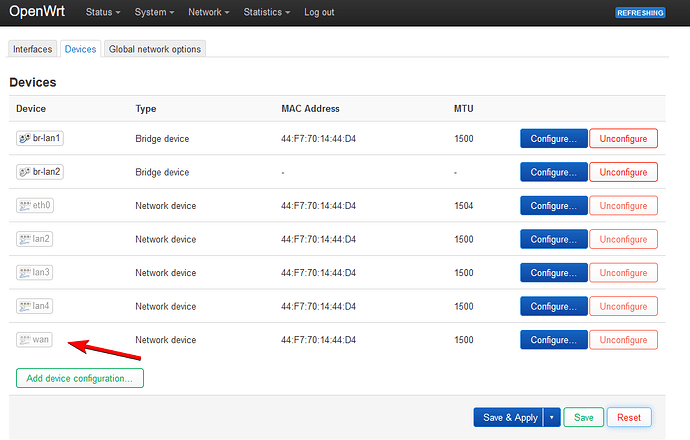Configure the lan4 device
Image resolution: width=690 pixels, height=440 pixels.
point(554,306)
